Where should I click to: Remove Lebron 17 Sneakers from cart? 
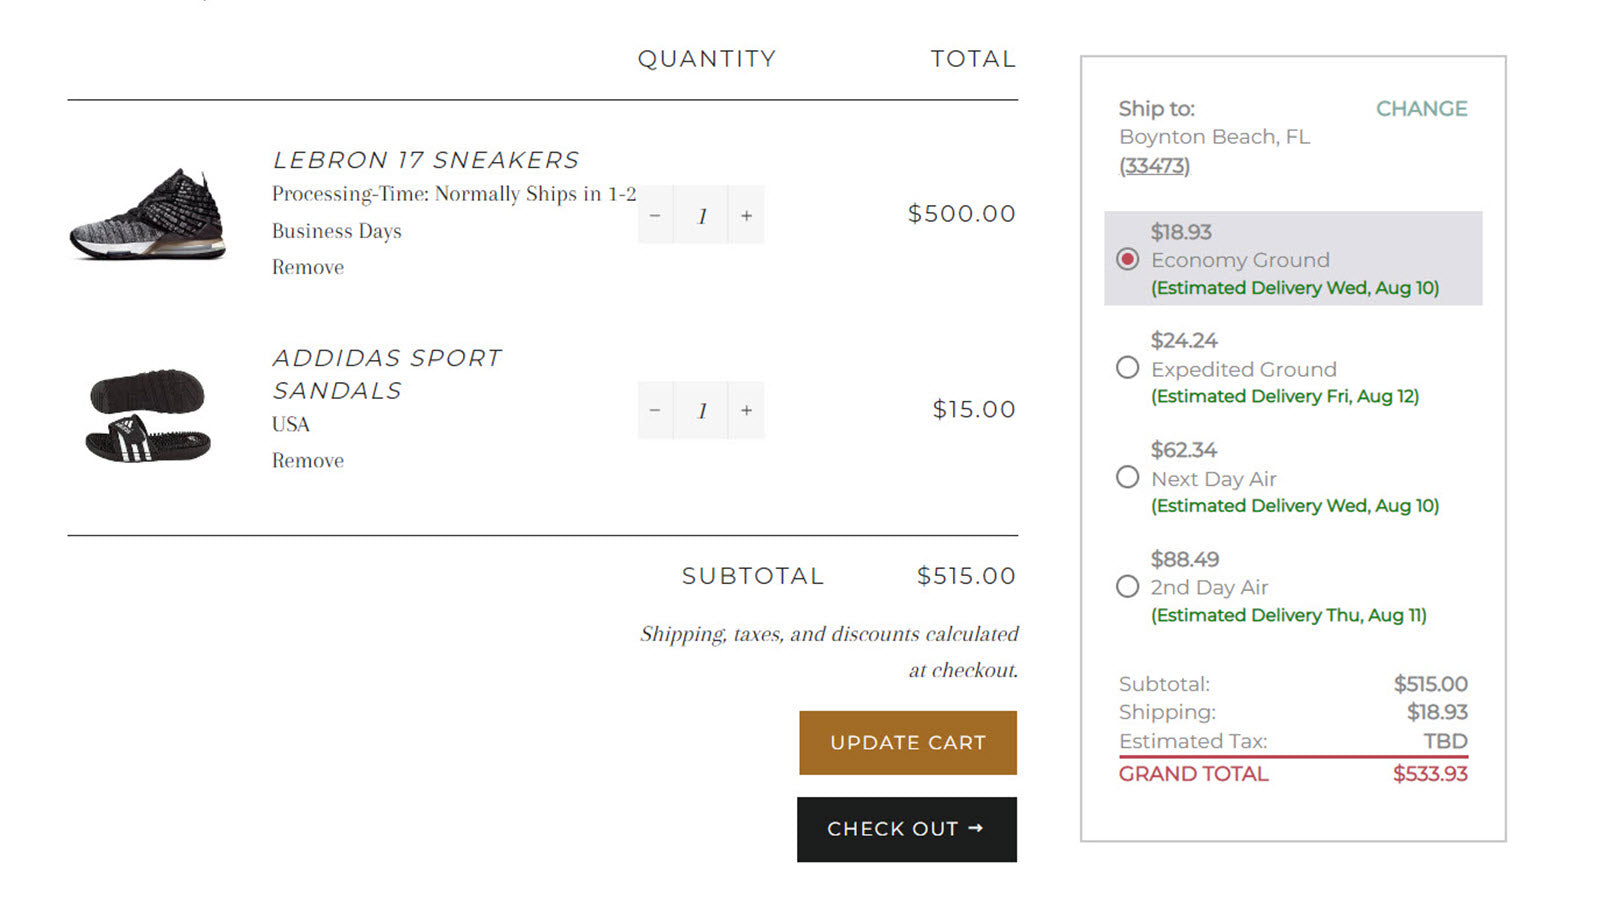[306, 266]
